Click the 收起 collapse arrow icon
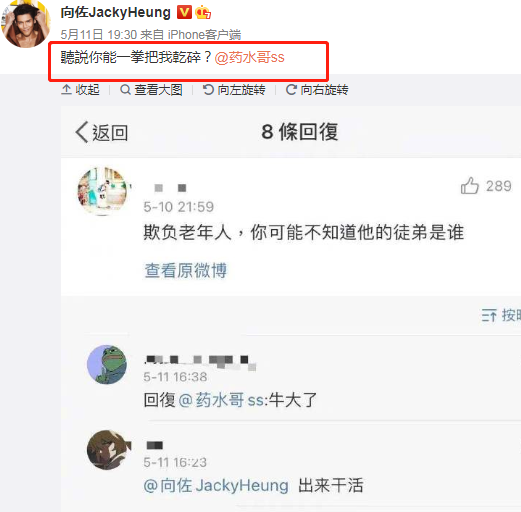 (x=66, y=90)
